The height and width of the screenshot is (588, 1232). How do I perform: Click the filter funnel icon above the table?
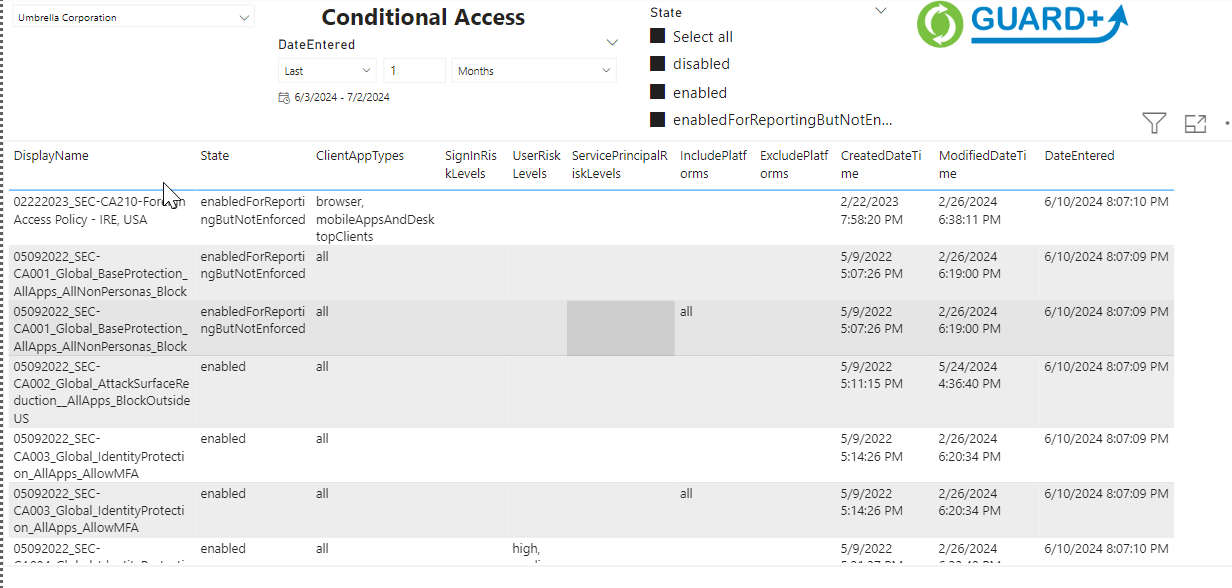(x=1154, y=123)
